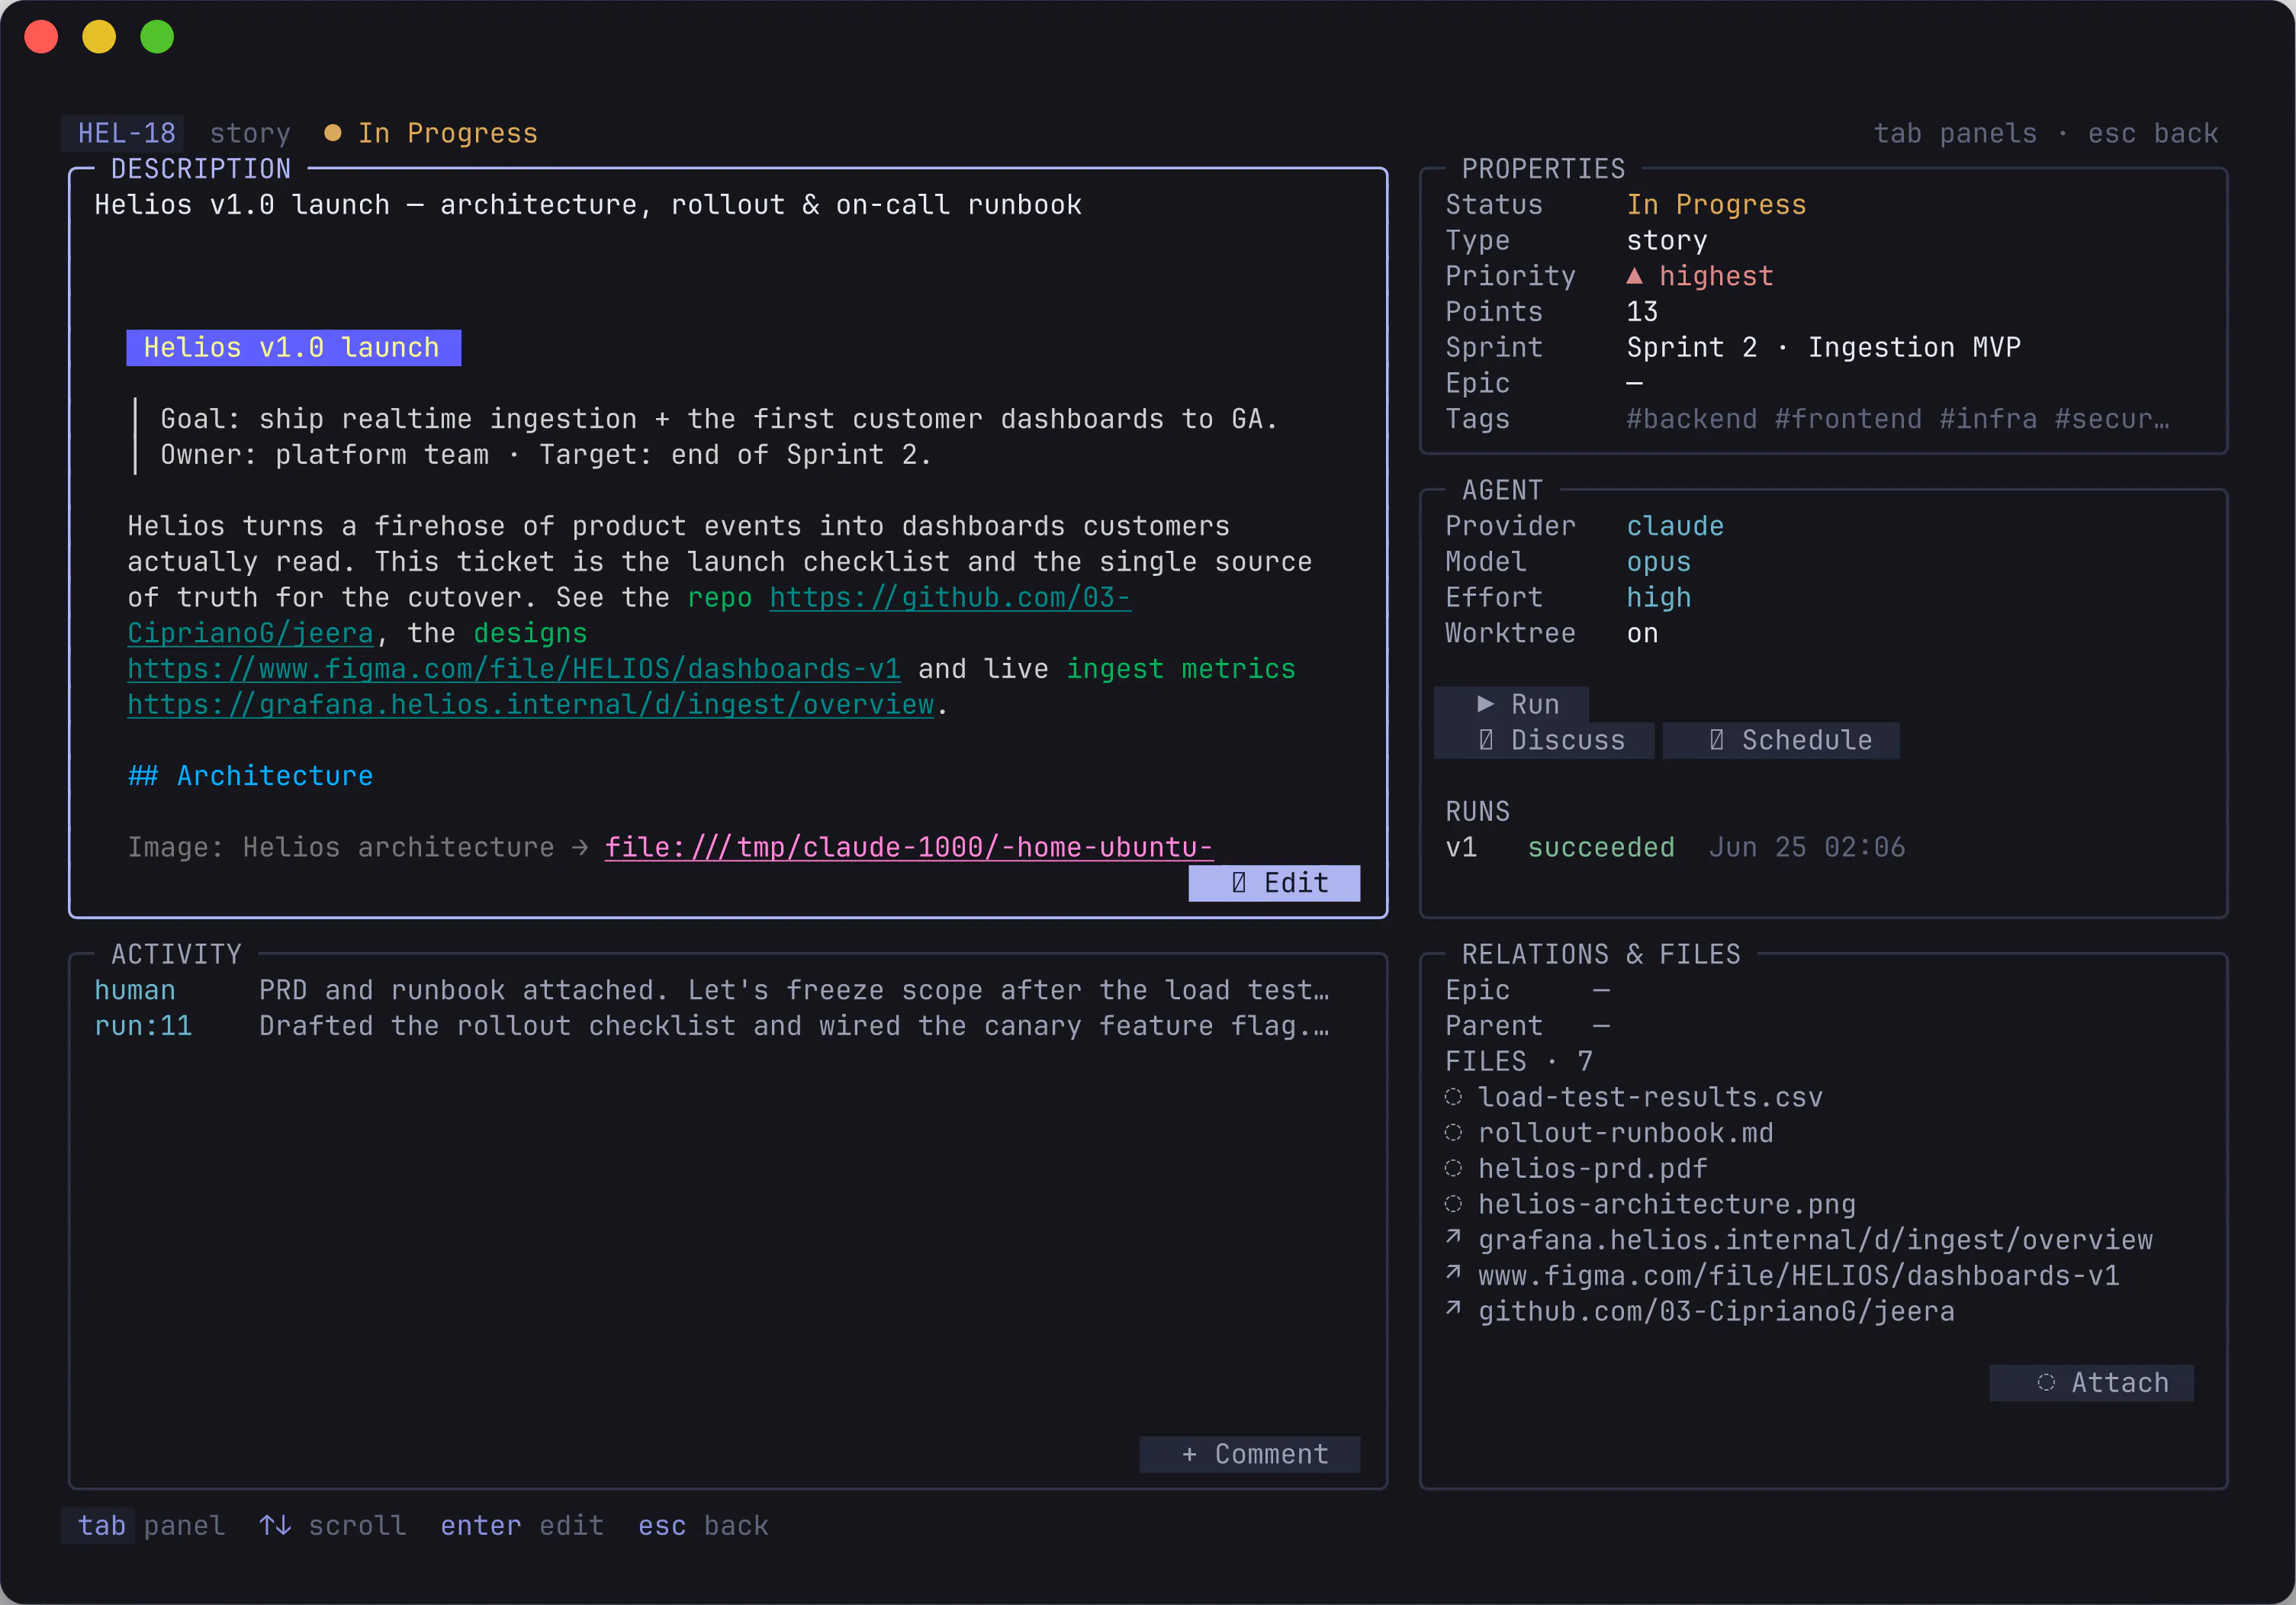Click the yellow minimize window button
Image resolution: width=2296 pixels, height=1605 pixels.
coord(99,37)
